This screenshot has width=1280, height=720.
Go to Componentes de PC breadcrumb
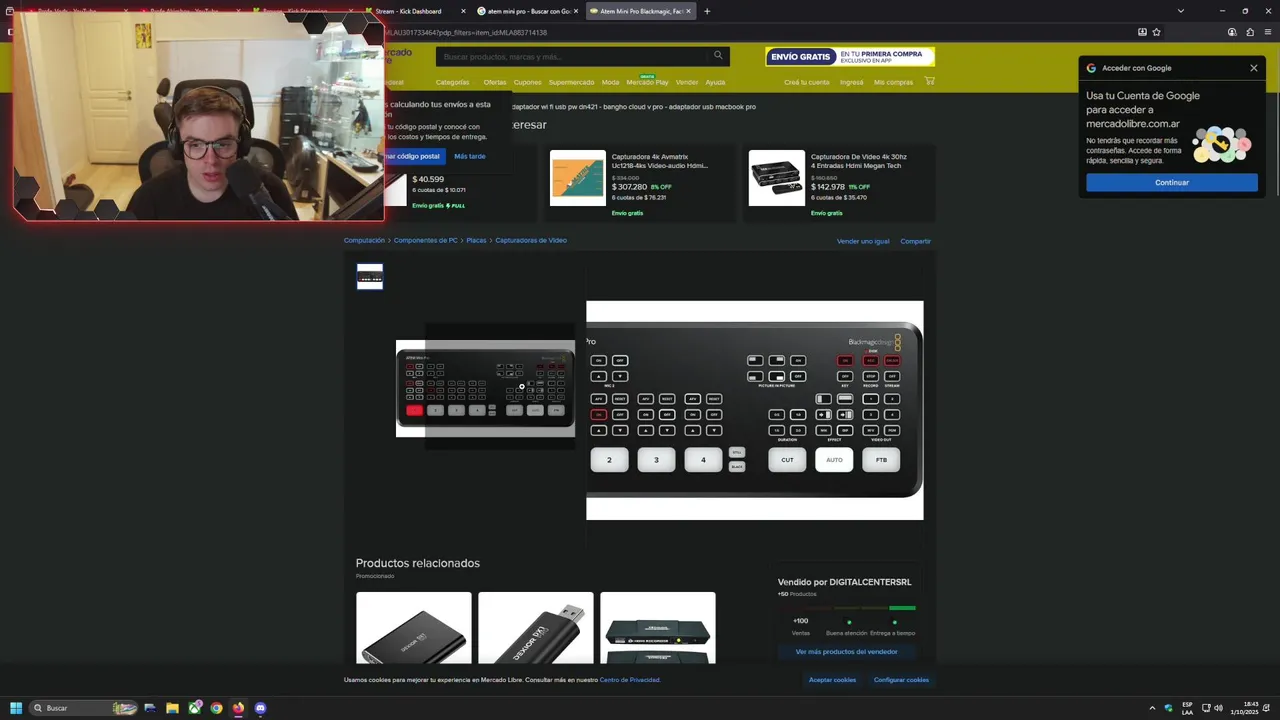click(x=425, y=240)
